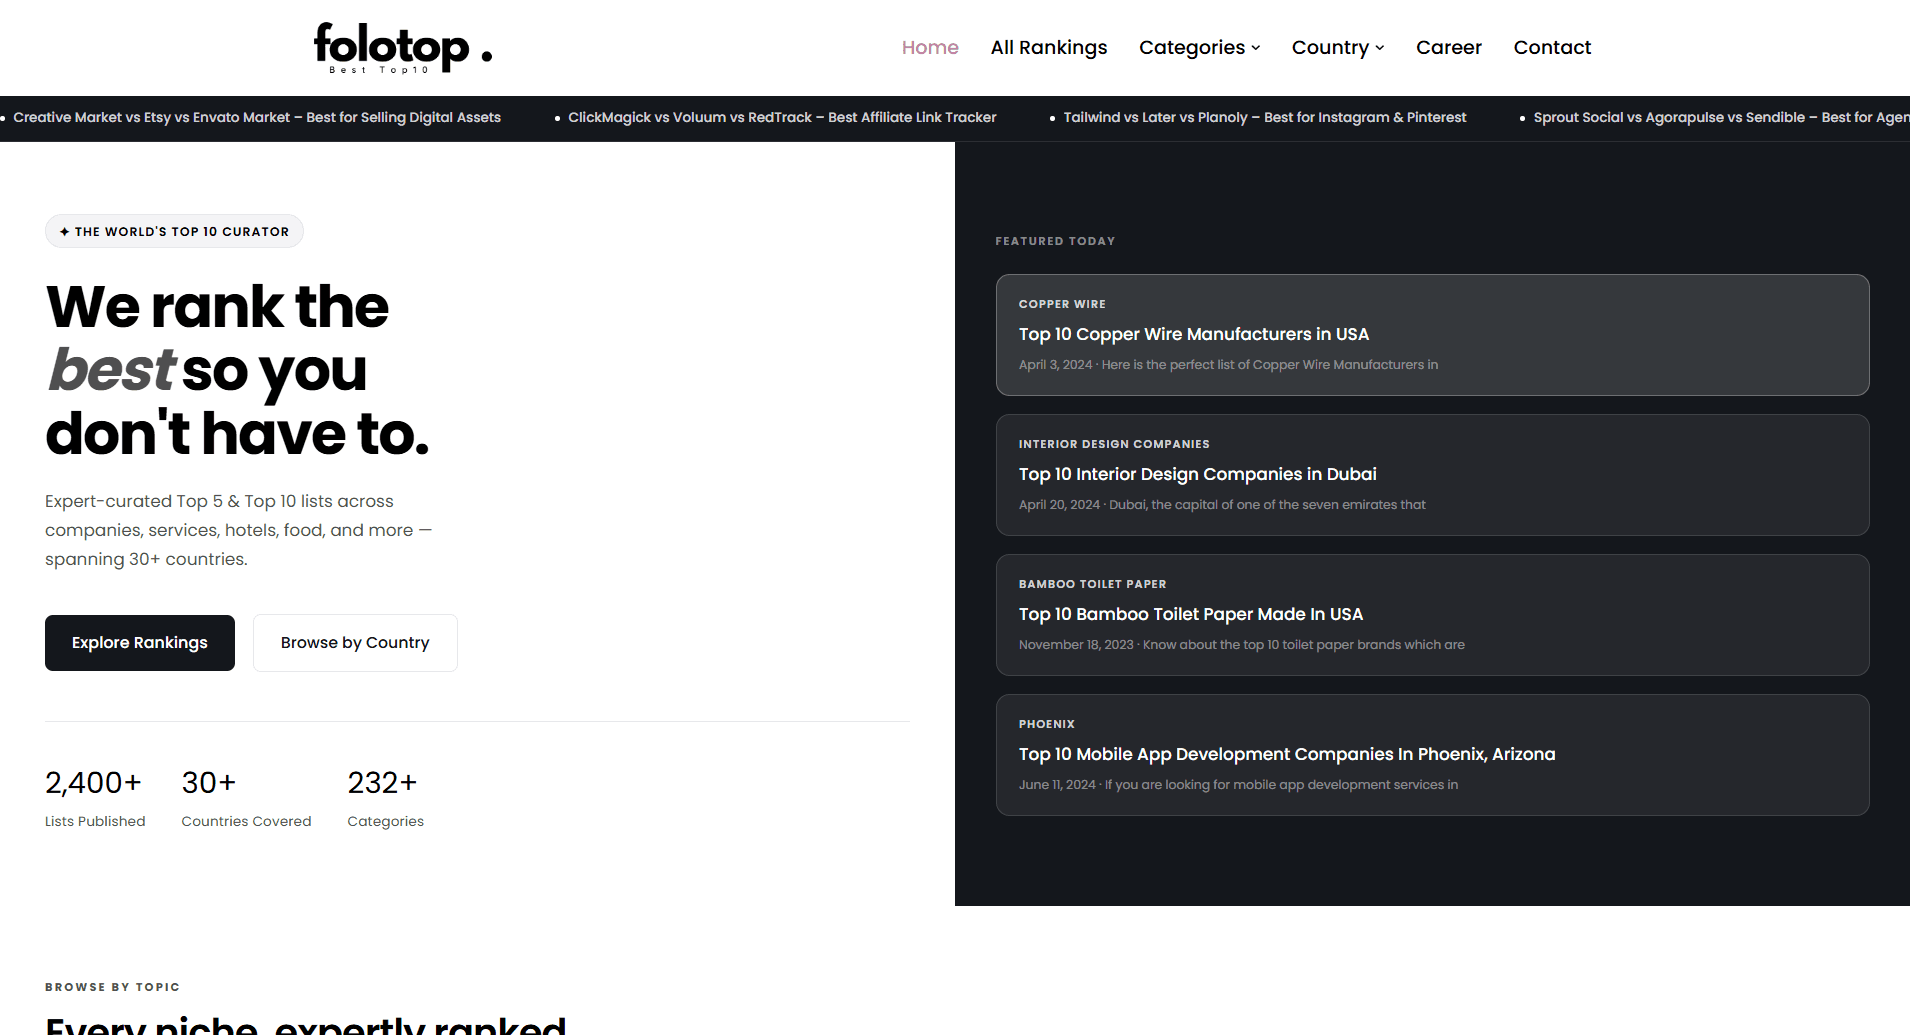Click the folotop logo

point(402,48)
